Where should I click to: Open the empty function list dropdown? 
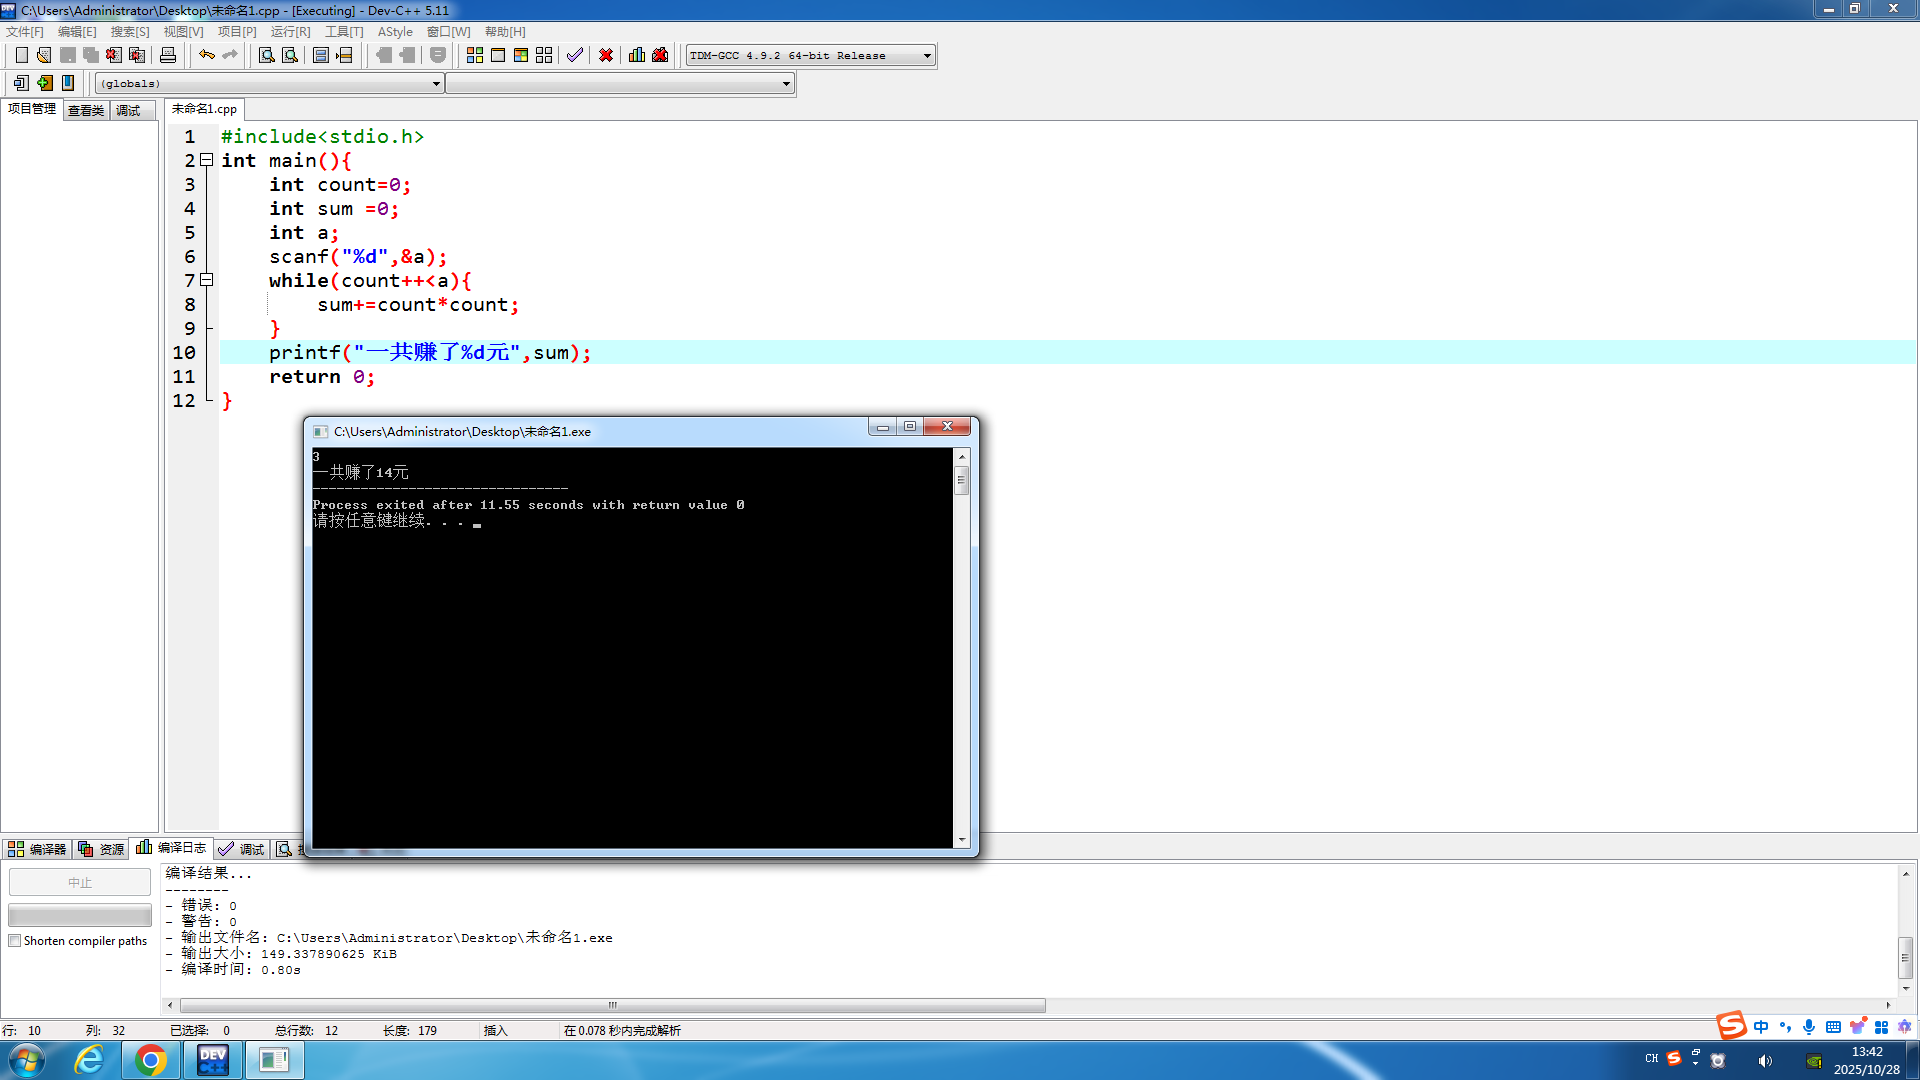(786, 84)
